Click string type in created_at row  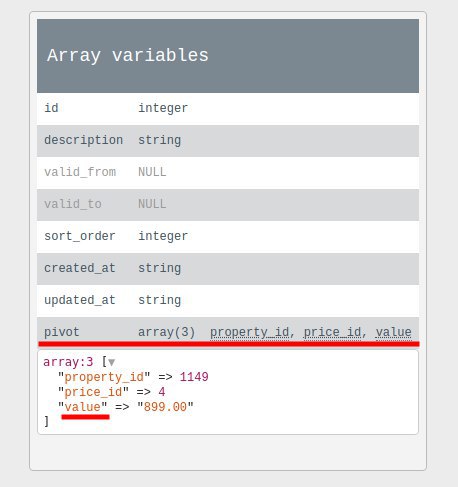point(159,268)
